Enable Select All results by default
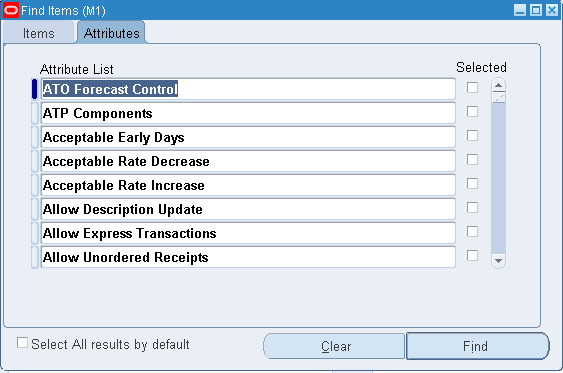 (x=22, y=343)
